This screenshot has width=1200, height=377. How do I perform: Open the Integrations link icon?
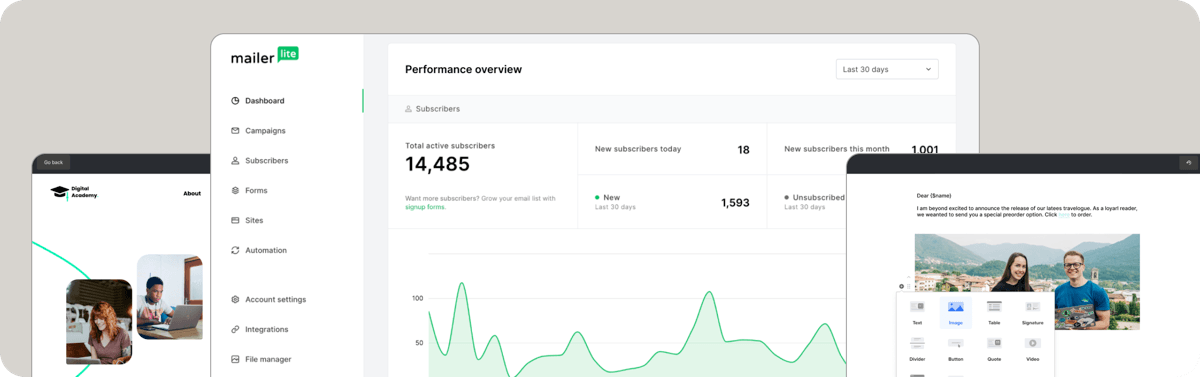(235, 329)
